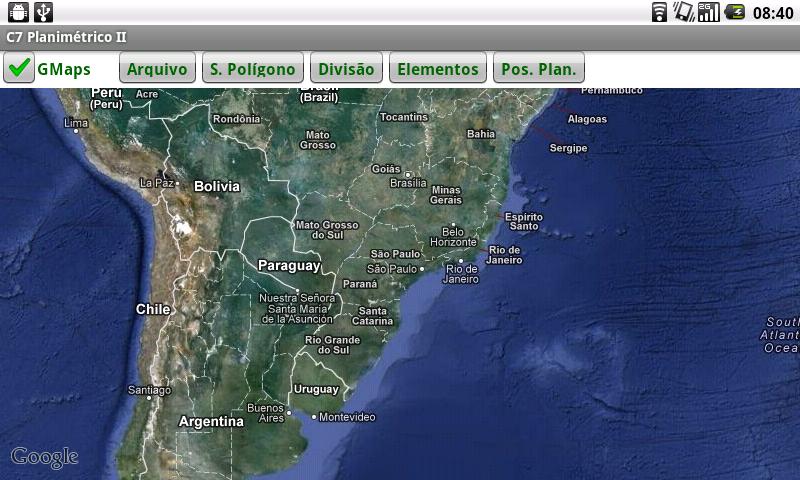
Task: Open the Pos. Plan. button
Action: [539, 68]
